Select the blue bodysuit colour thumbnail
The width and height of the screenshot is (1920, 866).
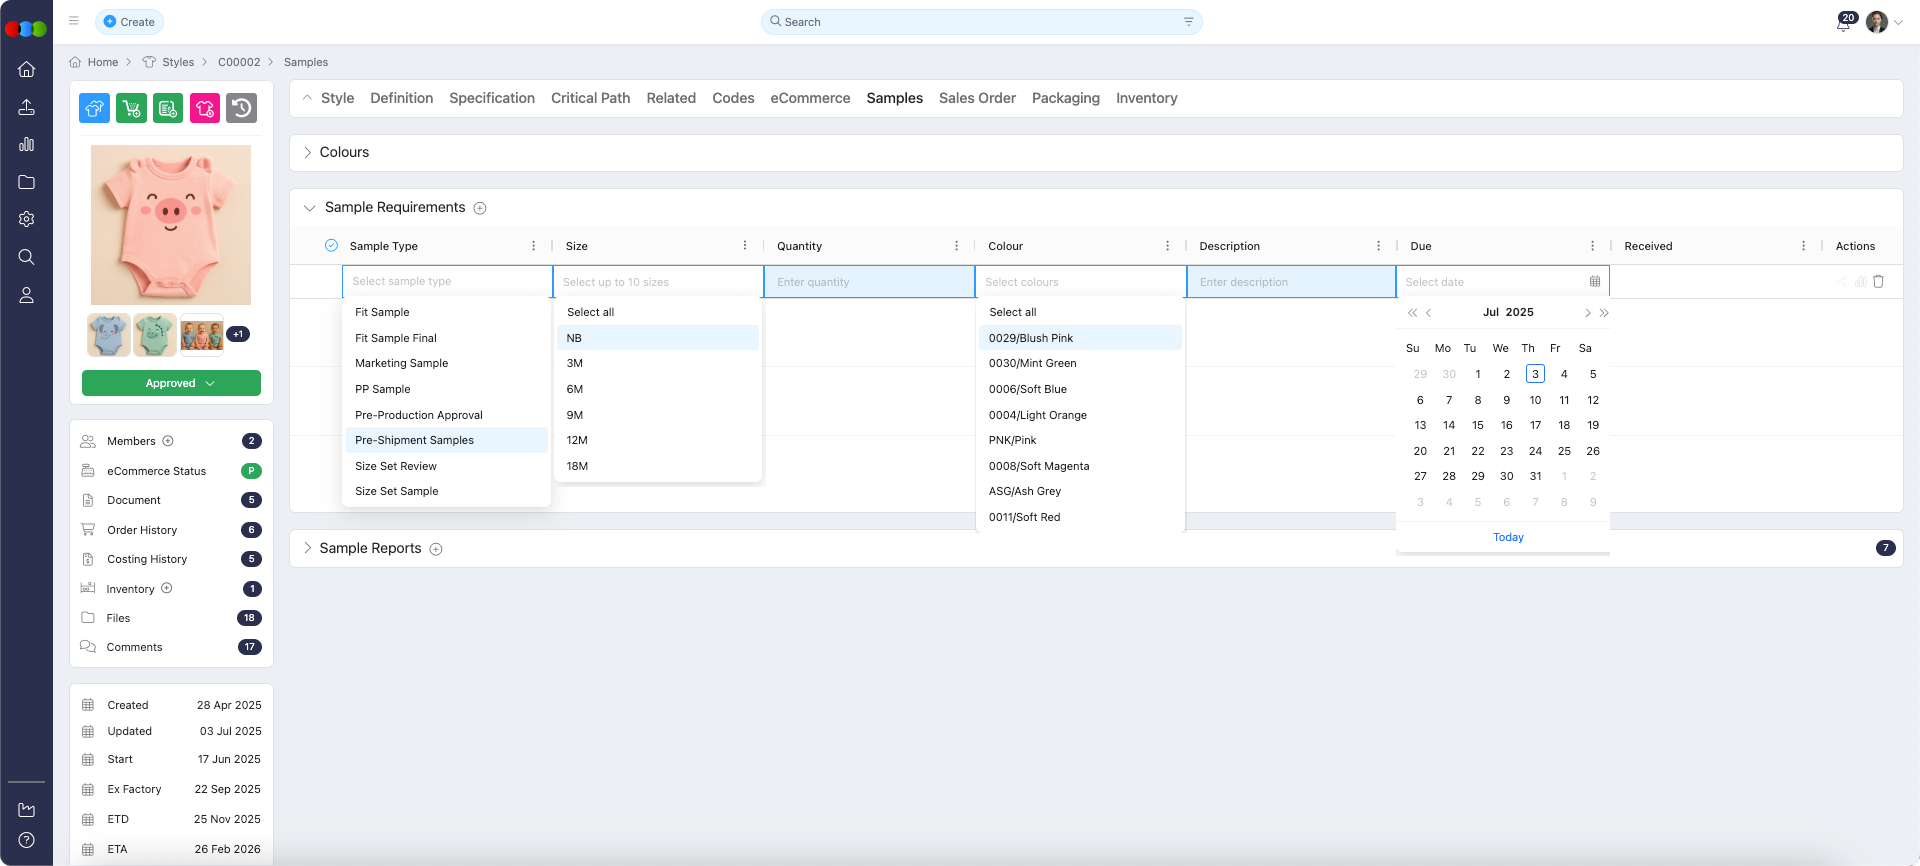(x=108, y=335)
